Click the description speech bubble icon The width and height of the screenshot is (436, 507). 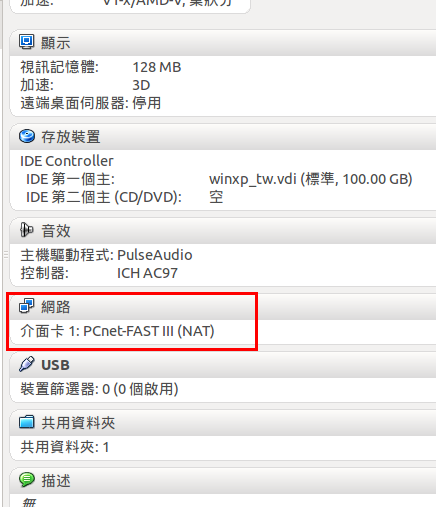tap(27, 480)
